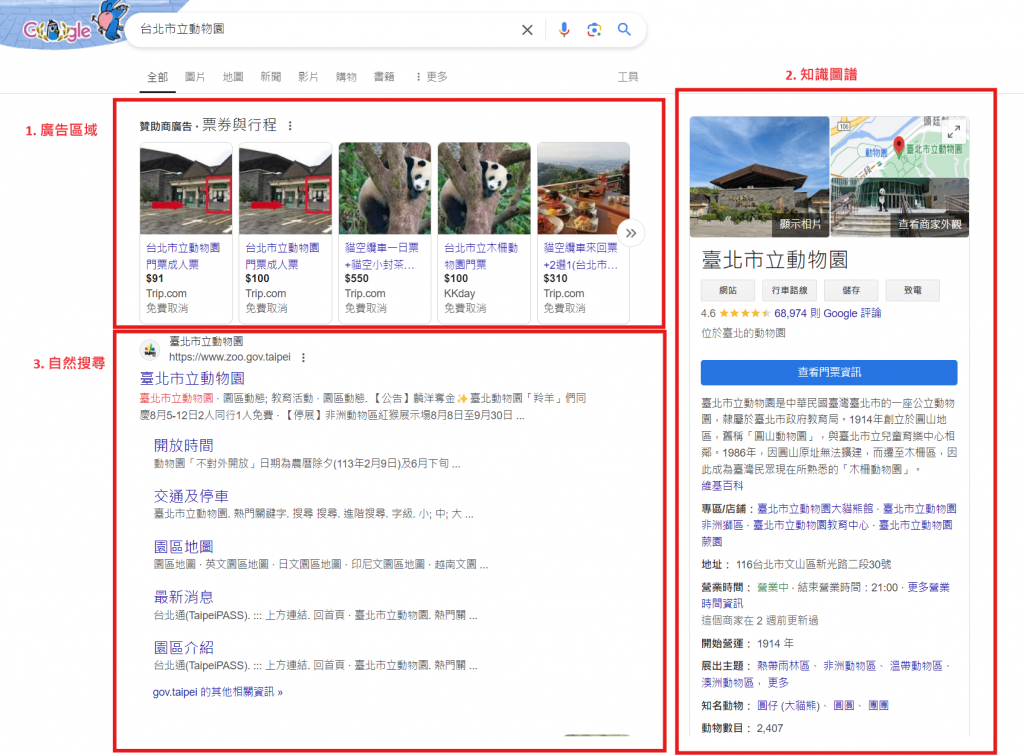Click gov.taipei 的其他相關資訊 link
The image size is (1024, 755).
[x=217, y=692]
